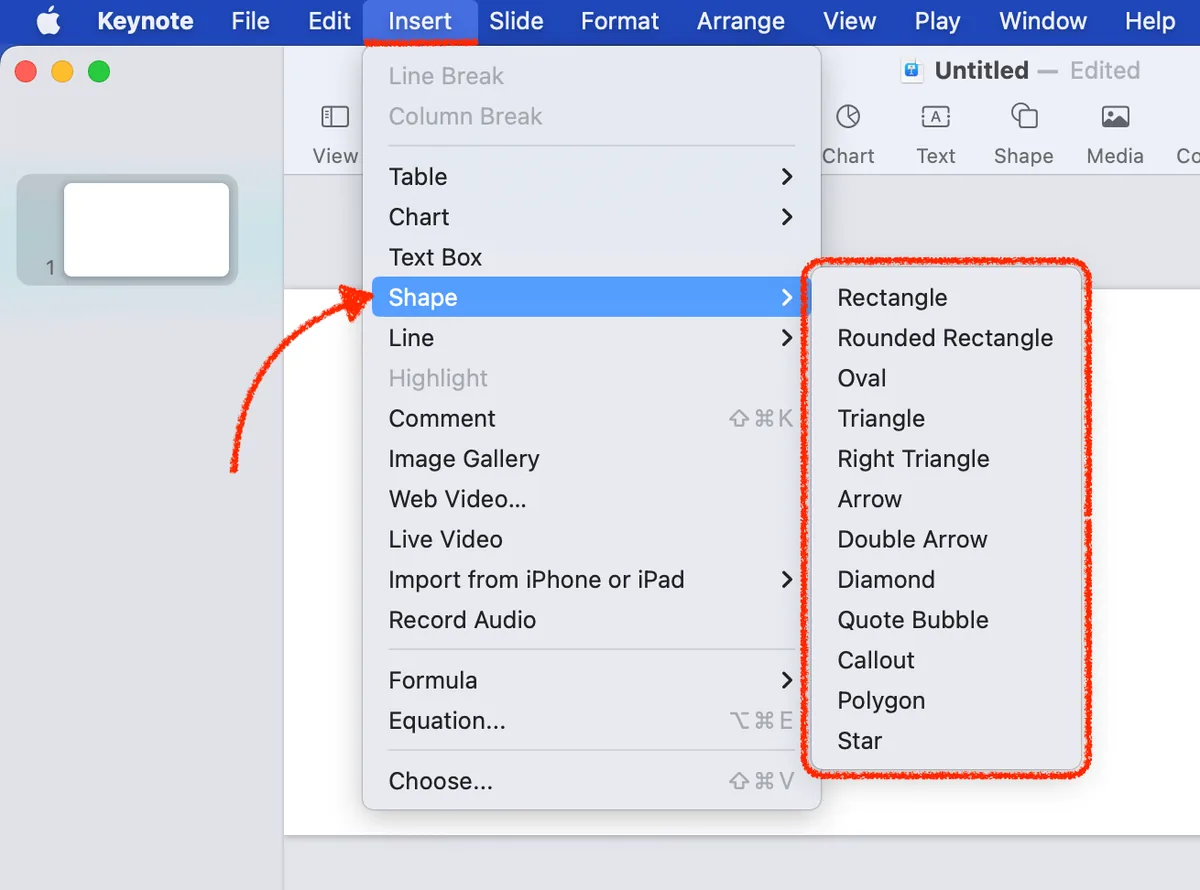1200x890 pixels.
Task: Click the Keynote document icon beside Untitled
Action: (x=911, y=70)
